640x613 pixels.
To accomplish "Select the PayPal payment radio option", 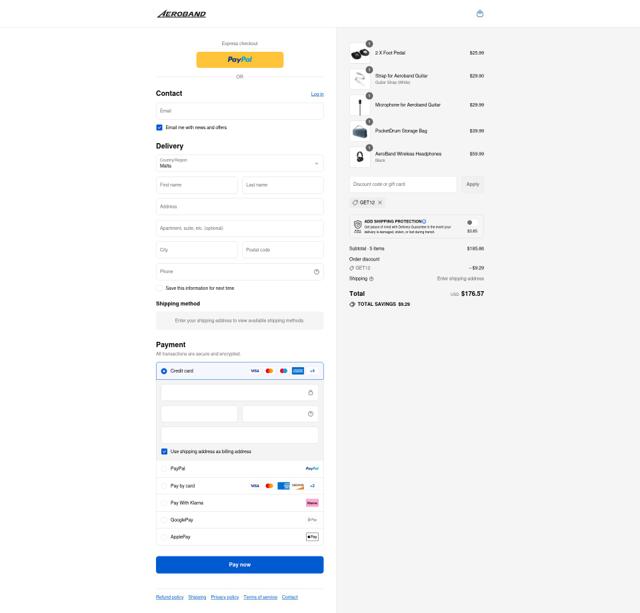I will (164, 469).
